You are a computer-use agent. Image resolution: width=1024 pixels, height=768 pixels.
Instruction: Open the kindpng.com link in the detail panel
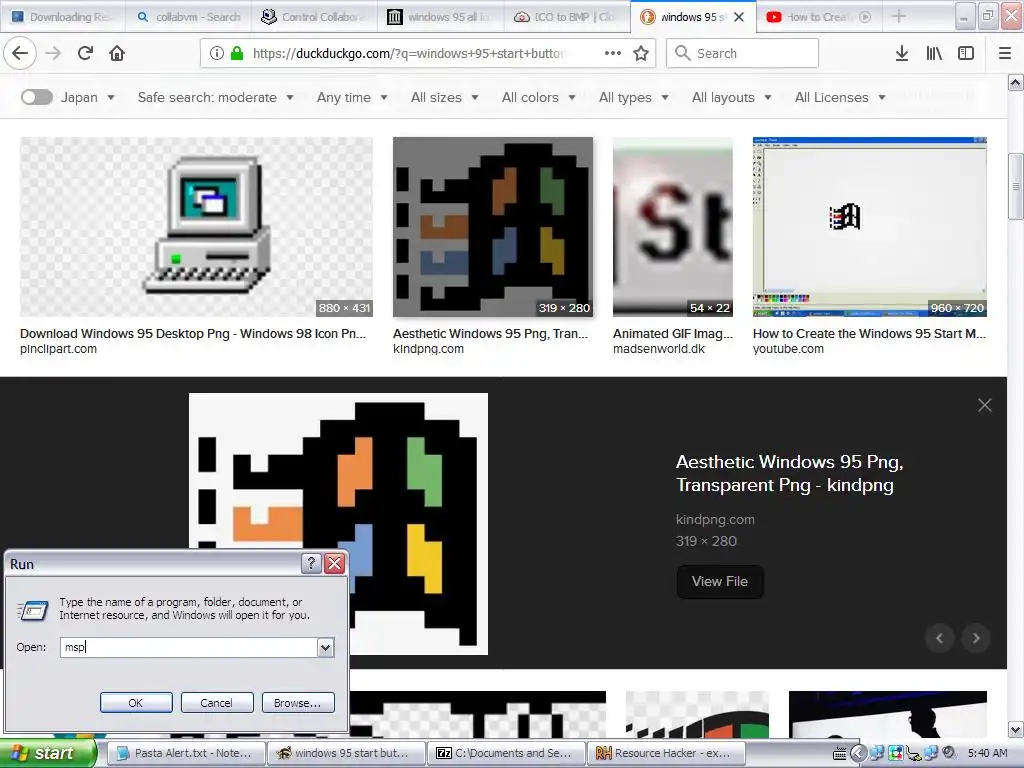point(715,519)
